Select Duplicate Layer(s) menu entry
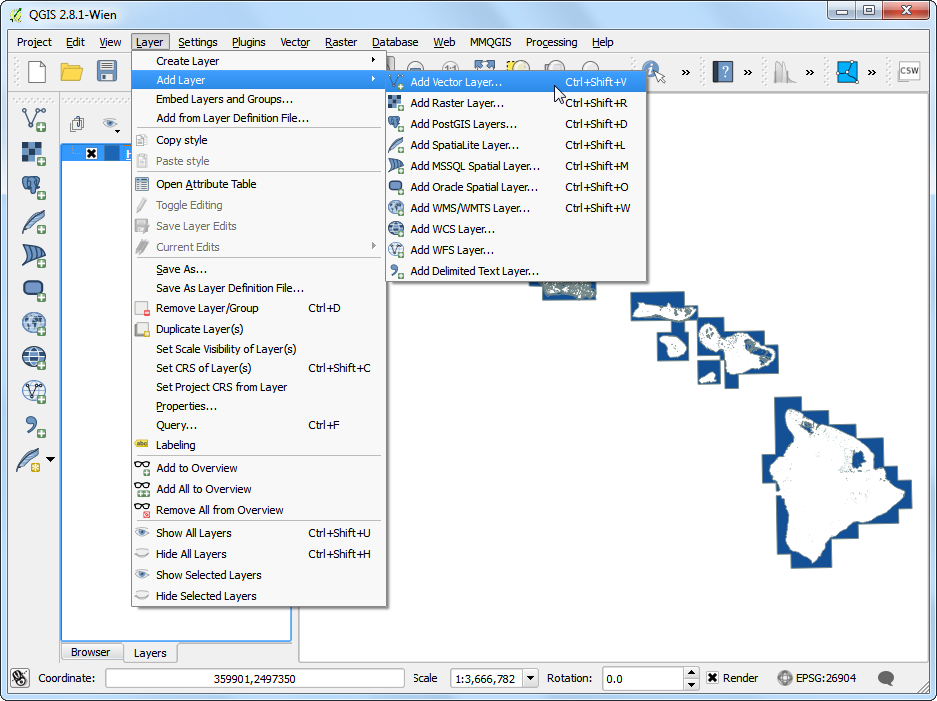Viewport: 937px width, 701px height. [259, 329]
